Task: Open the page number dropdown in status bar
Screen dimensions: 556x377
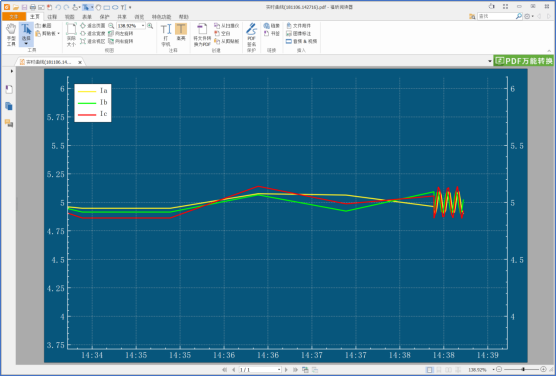Action: click(279, 370)
